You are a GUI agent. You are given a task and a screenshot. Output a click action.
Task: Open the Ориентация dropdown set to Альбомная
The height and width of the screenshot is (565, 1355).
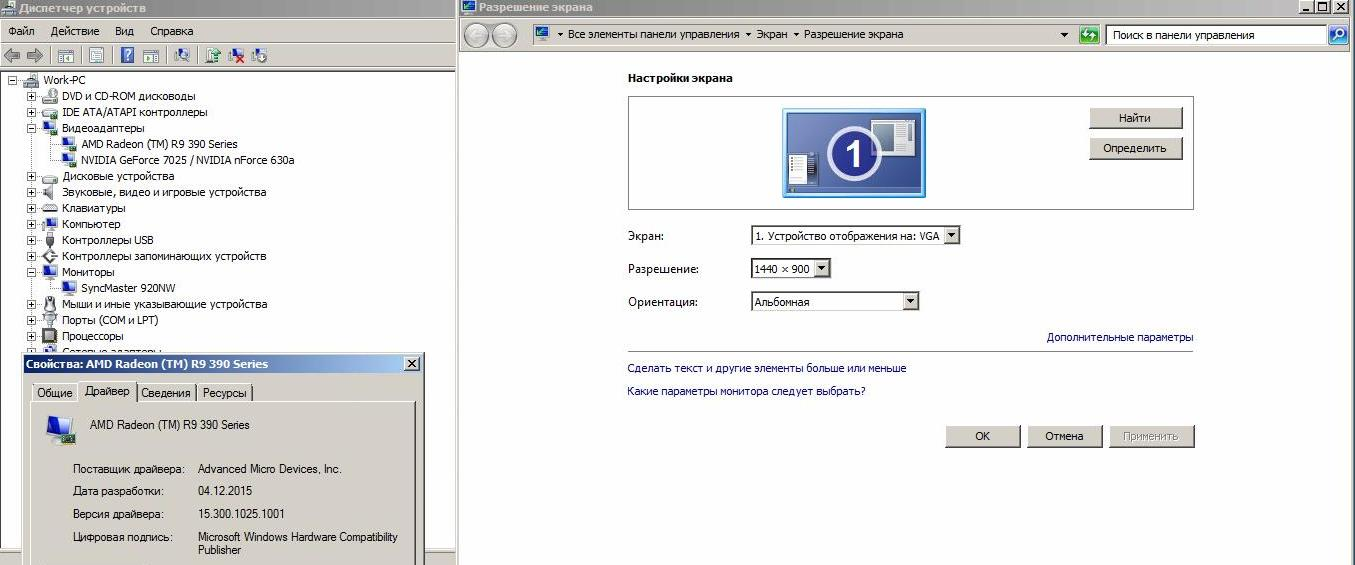(909, 301)
